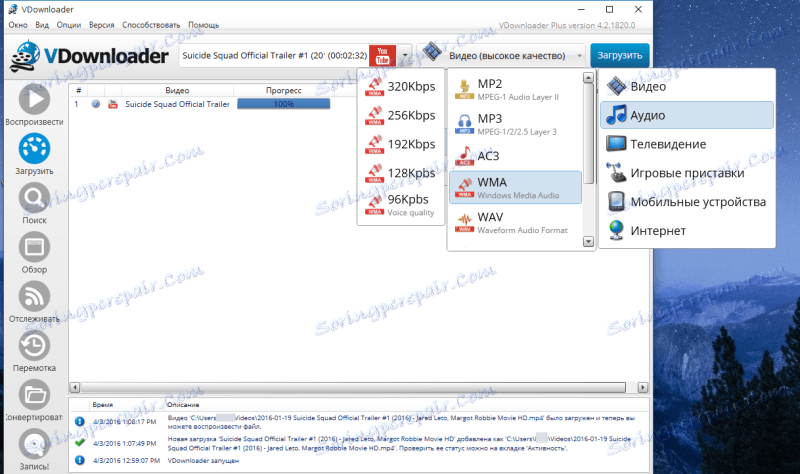Choose the AC3 audio format
The height and width of the screenshot is (474, 800).
tap(515, 156)
